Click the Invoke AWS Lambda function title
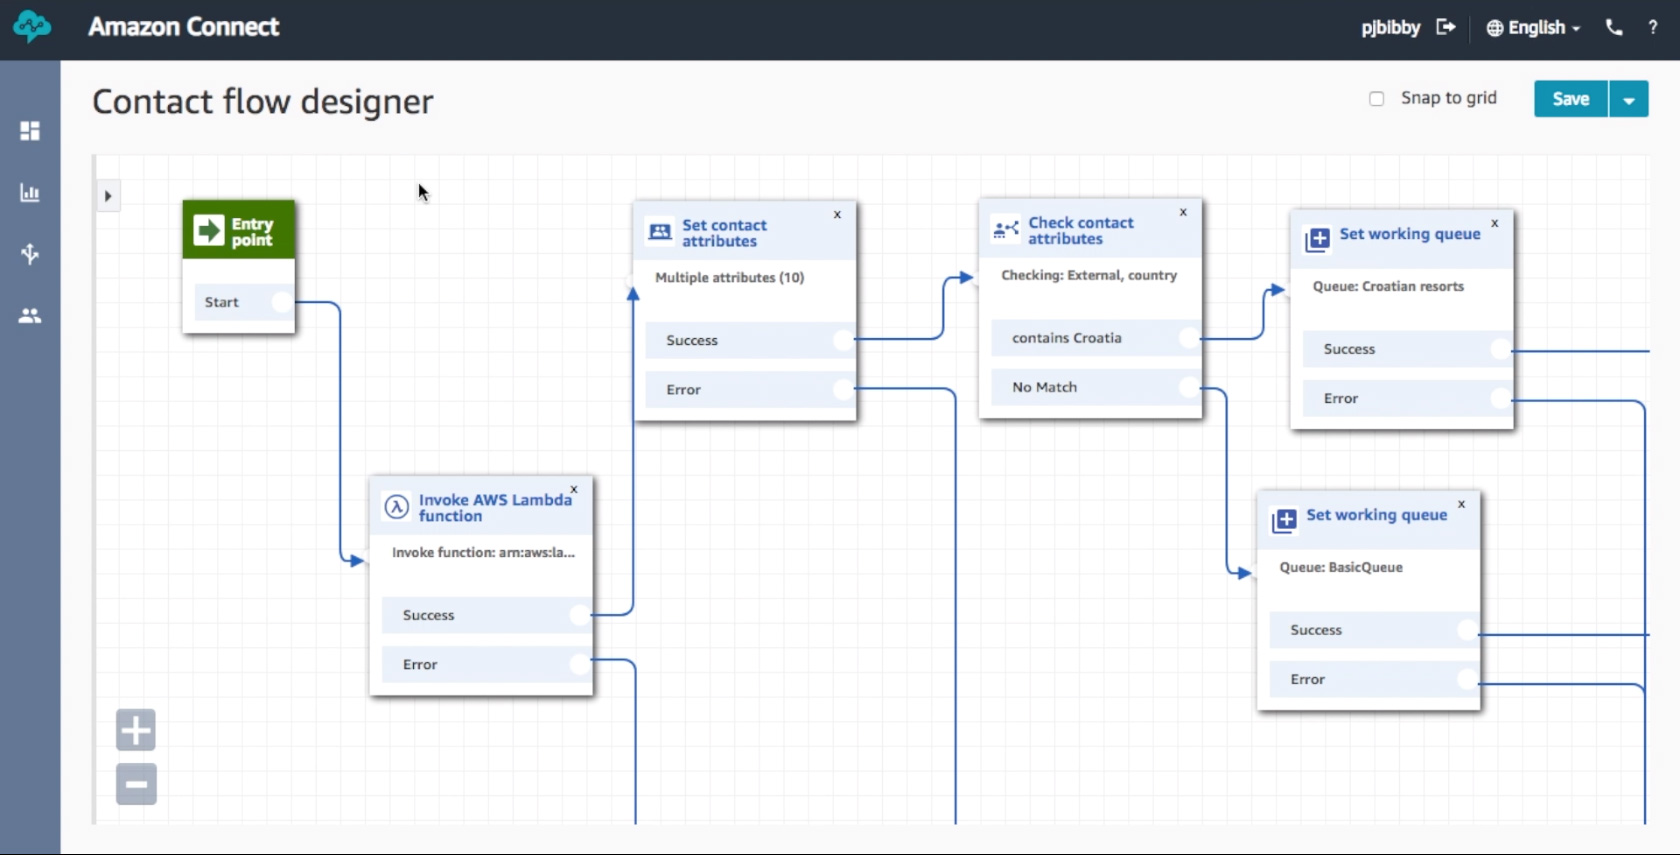 (495, 507)
